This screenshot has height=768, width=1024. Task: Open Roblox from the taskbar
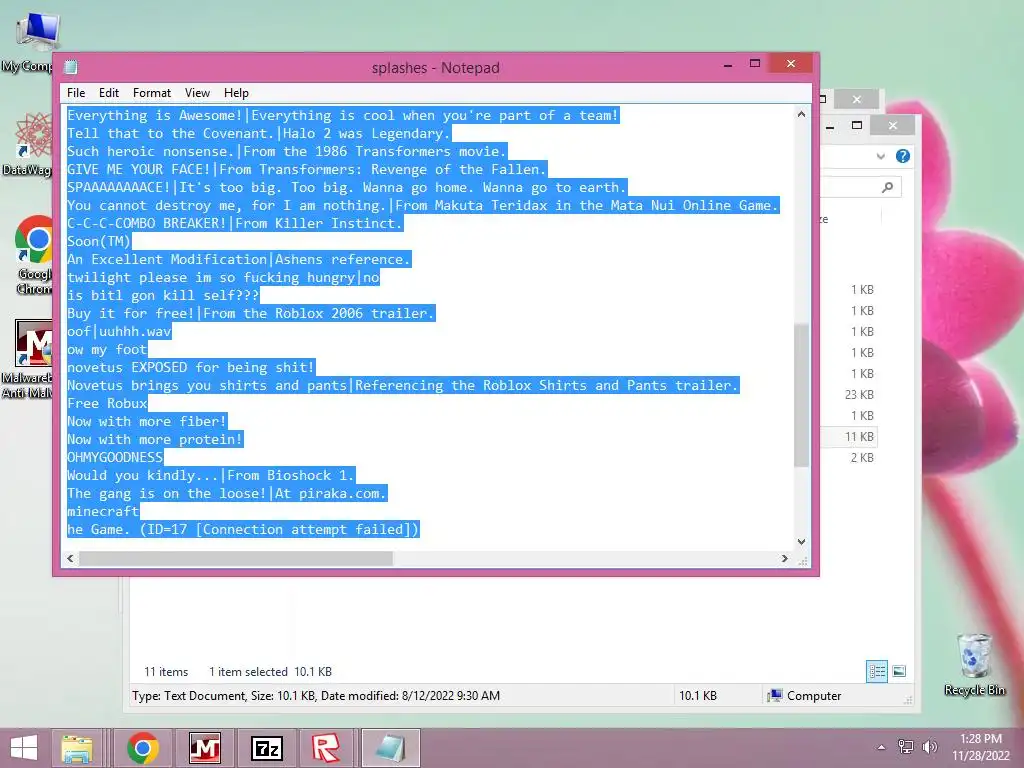325,748
